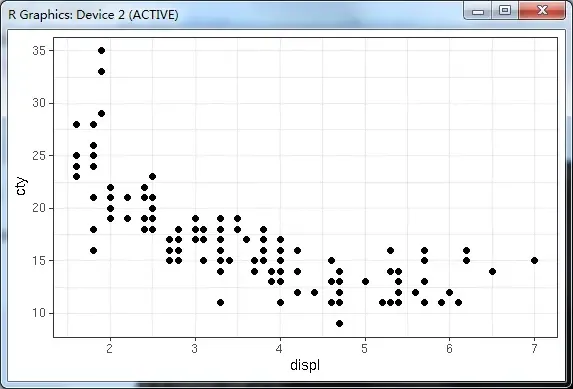This screenshot has width=573, height=389.
Task: Select the data point at displ 7, cty 15
Action: tap(534, 261)
